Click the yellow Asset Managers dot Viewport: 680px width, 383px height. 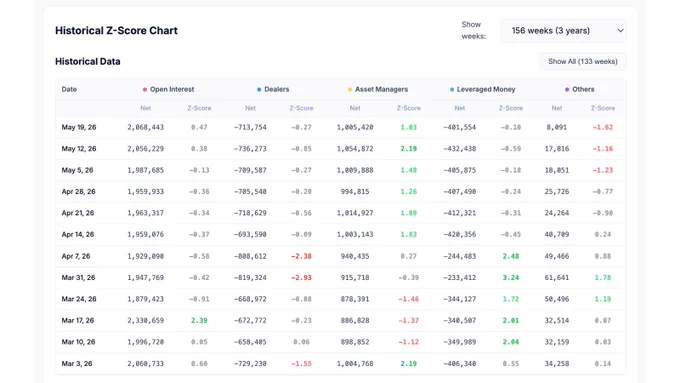coord(350,90)
